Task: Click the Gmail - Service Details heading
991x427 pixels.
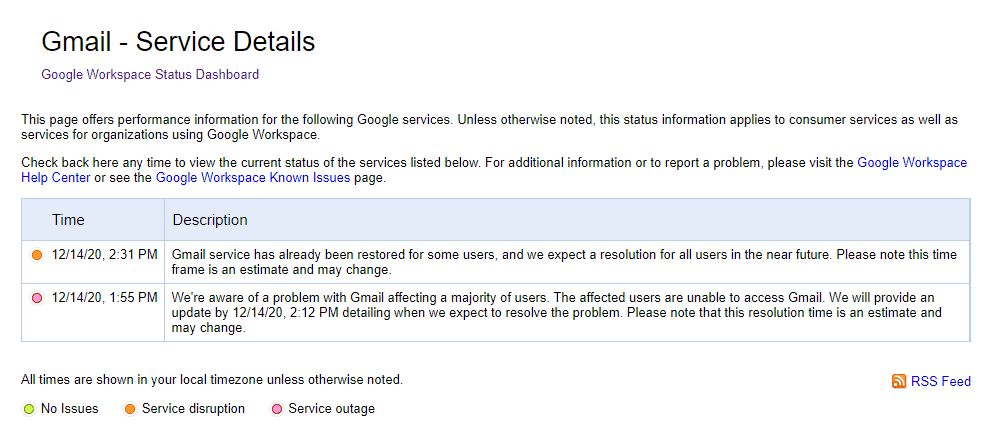Action: click(178, 42)
